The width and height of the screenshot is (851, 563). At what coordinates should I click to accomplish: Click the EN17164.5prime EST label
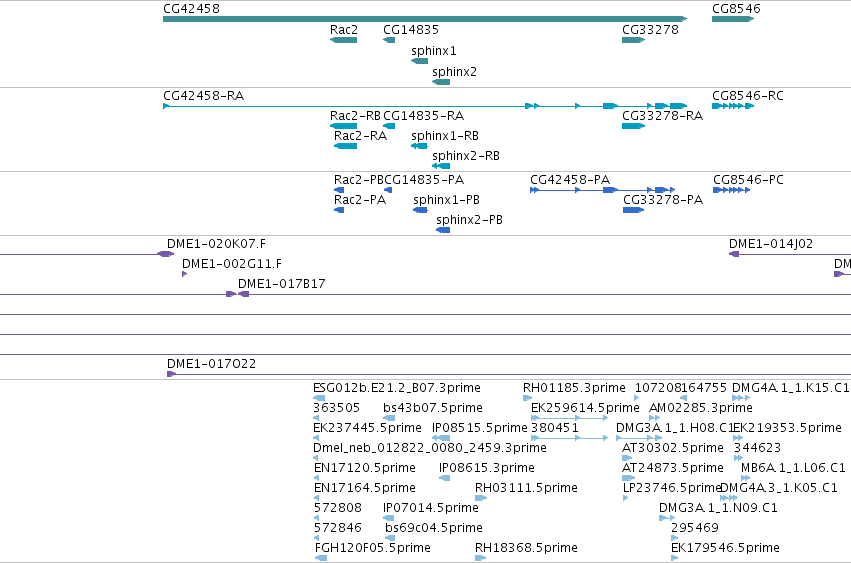[x=365, y=489]
